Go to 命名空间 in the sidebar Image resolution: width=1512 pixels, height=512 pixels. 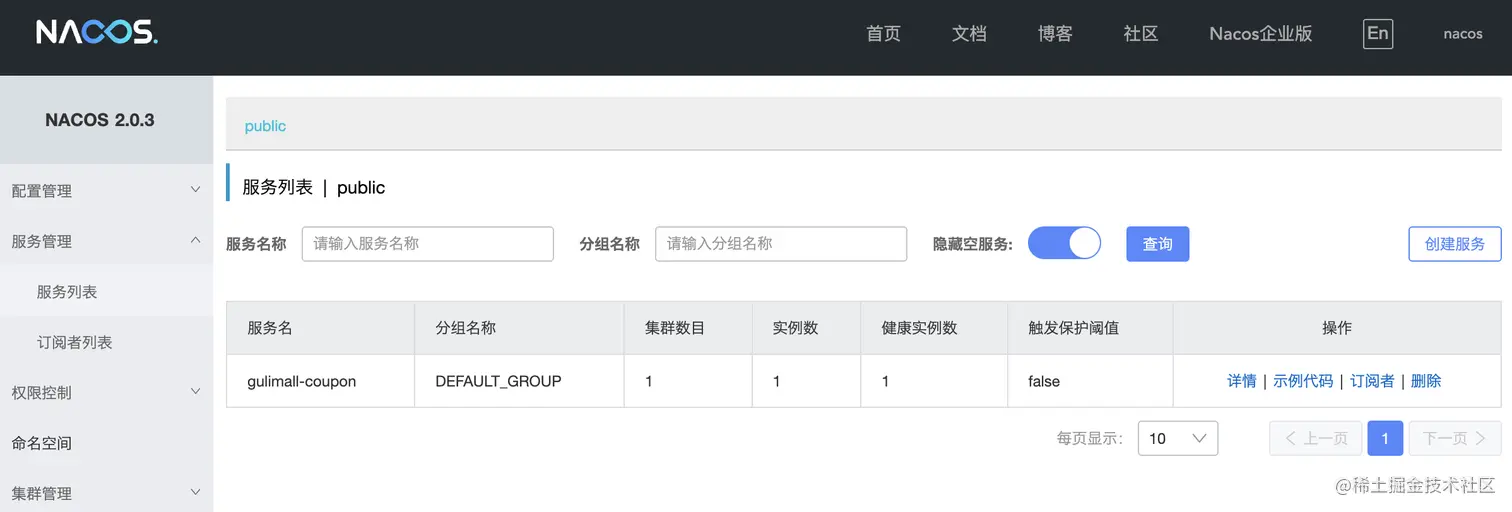point(42,443)
